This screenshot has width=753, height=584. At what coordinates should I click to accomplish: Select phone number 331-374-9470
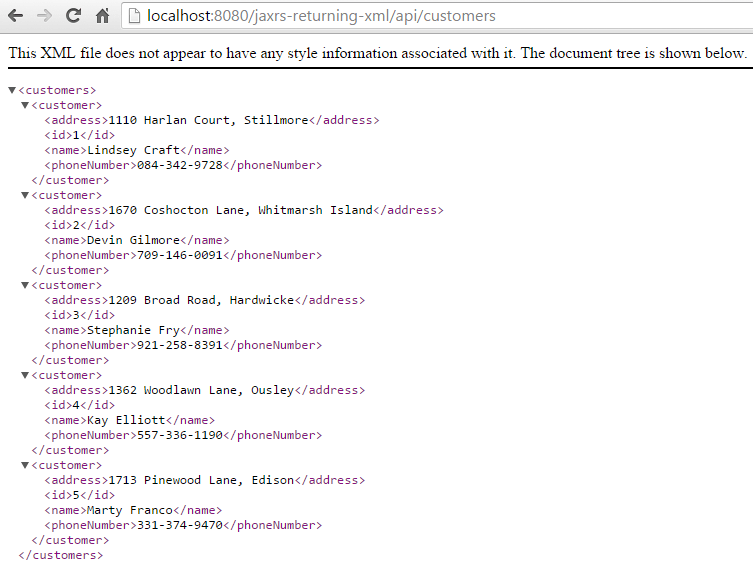click(x=180, y=525)
